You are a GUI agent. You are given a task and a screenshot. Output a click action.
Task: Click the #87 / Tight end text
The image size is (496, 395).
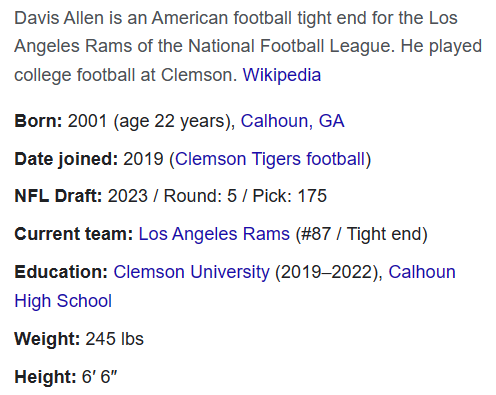pos(362,234)
